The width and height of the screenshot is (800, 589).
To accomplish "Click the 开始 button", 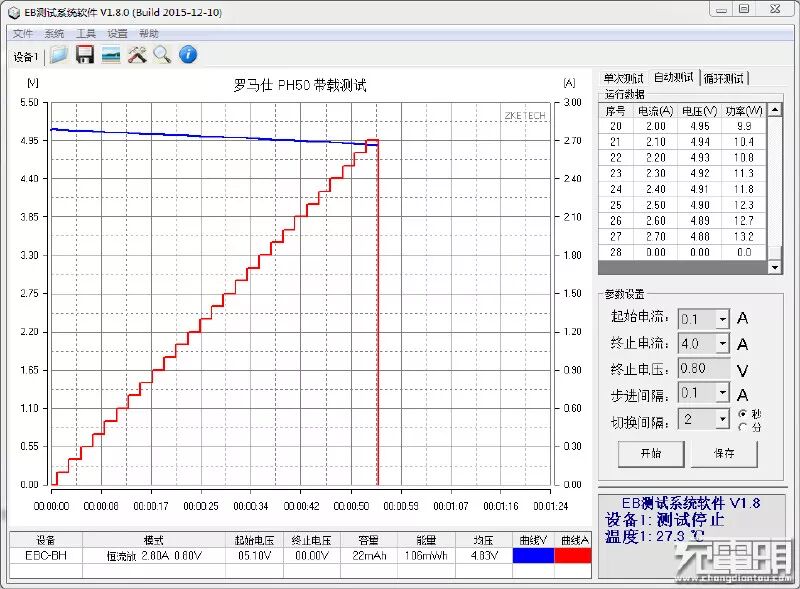I will (x=651, y=453).
